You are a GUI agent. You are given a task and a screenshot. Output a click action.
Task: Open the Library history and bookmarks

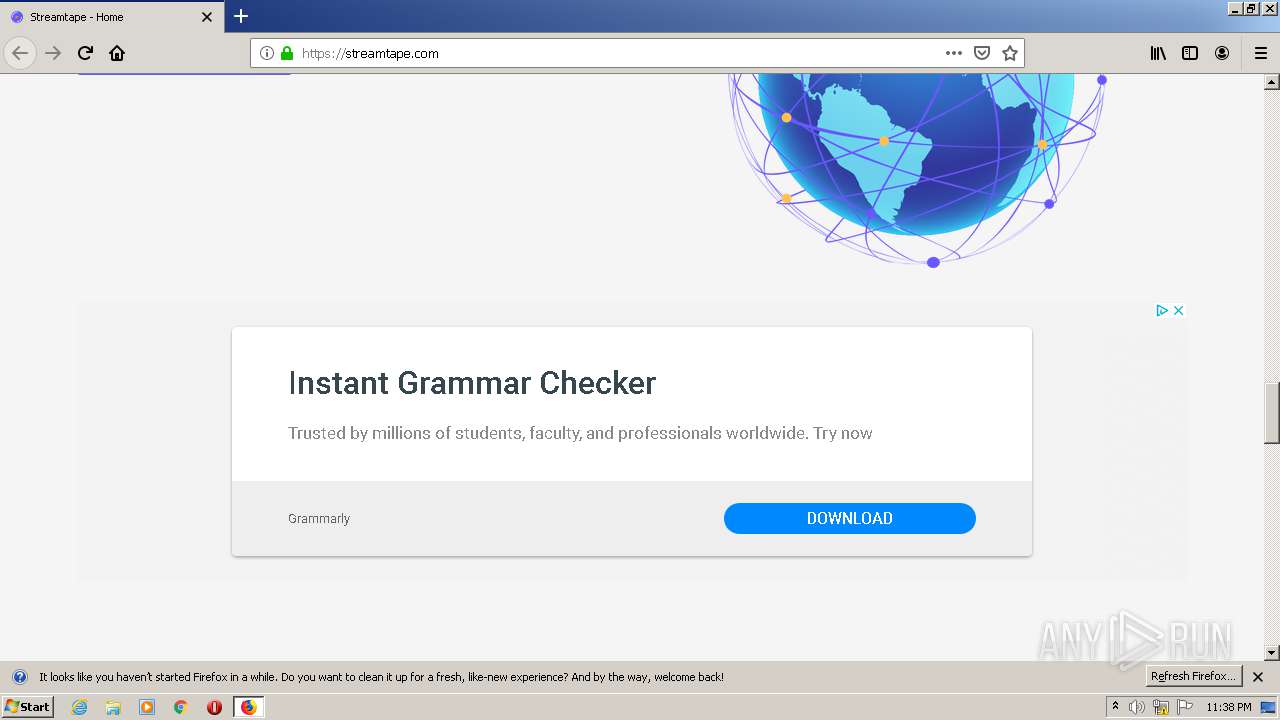point(1158,53)
